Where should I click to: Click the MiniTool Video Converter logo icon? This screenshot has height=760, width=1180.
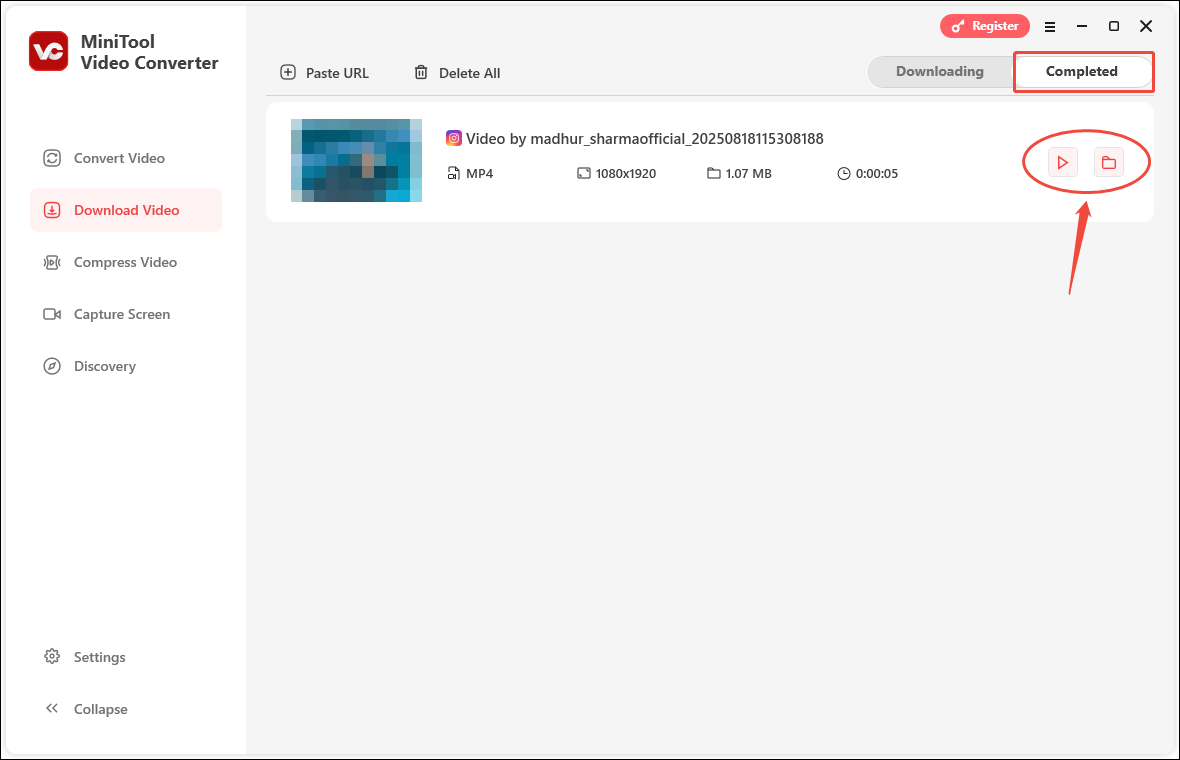pos(49,51)
